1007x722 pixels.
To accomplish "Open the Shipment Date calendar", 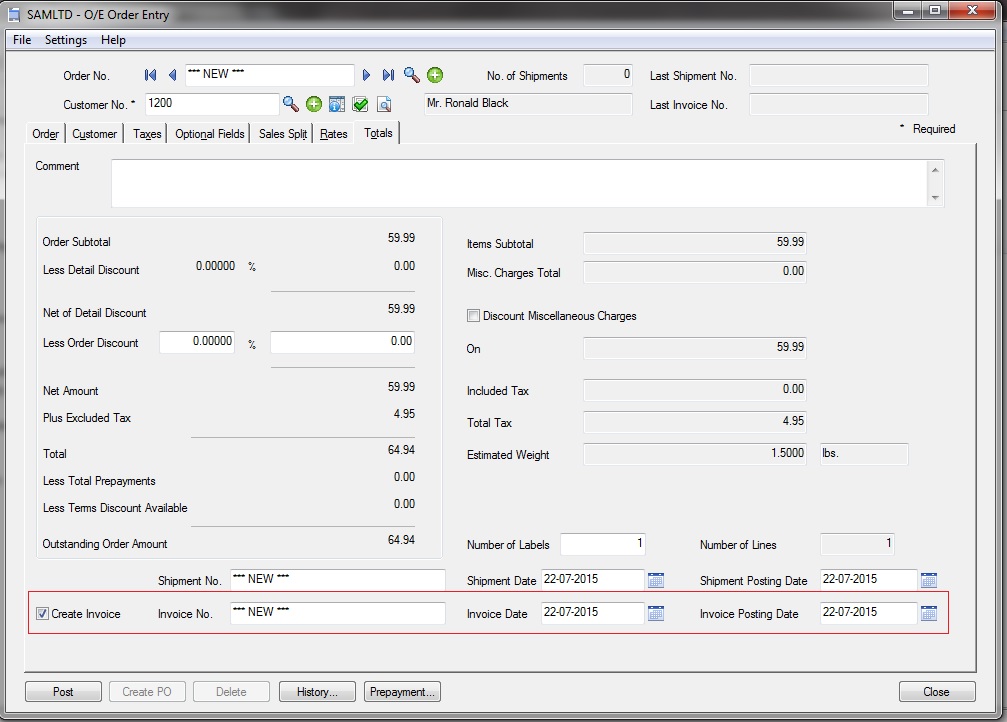I will pyautogui.click(x=656, y=580).
